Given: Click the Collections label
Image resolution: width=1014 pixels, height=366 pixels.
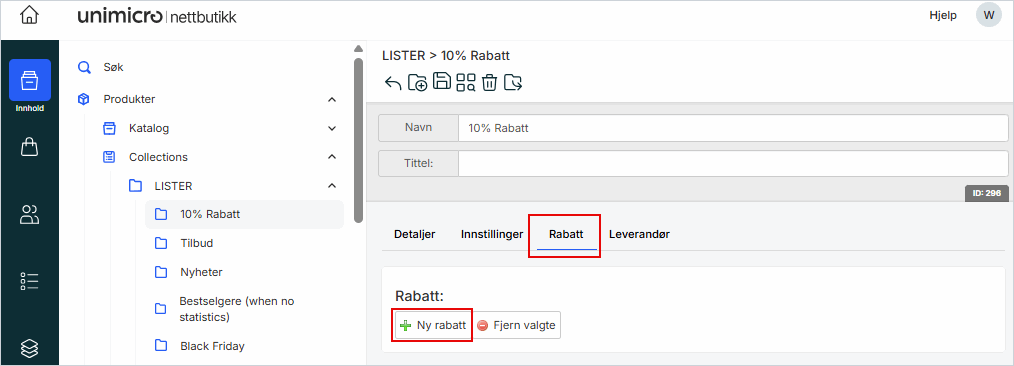Looking at the screenshot, I should 158,156.
